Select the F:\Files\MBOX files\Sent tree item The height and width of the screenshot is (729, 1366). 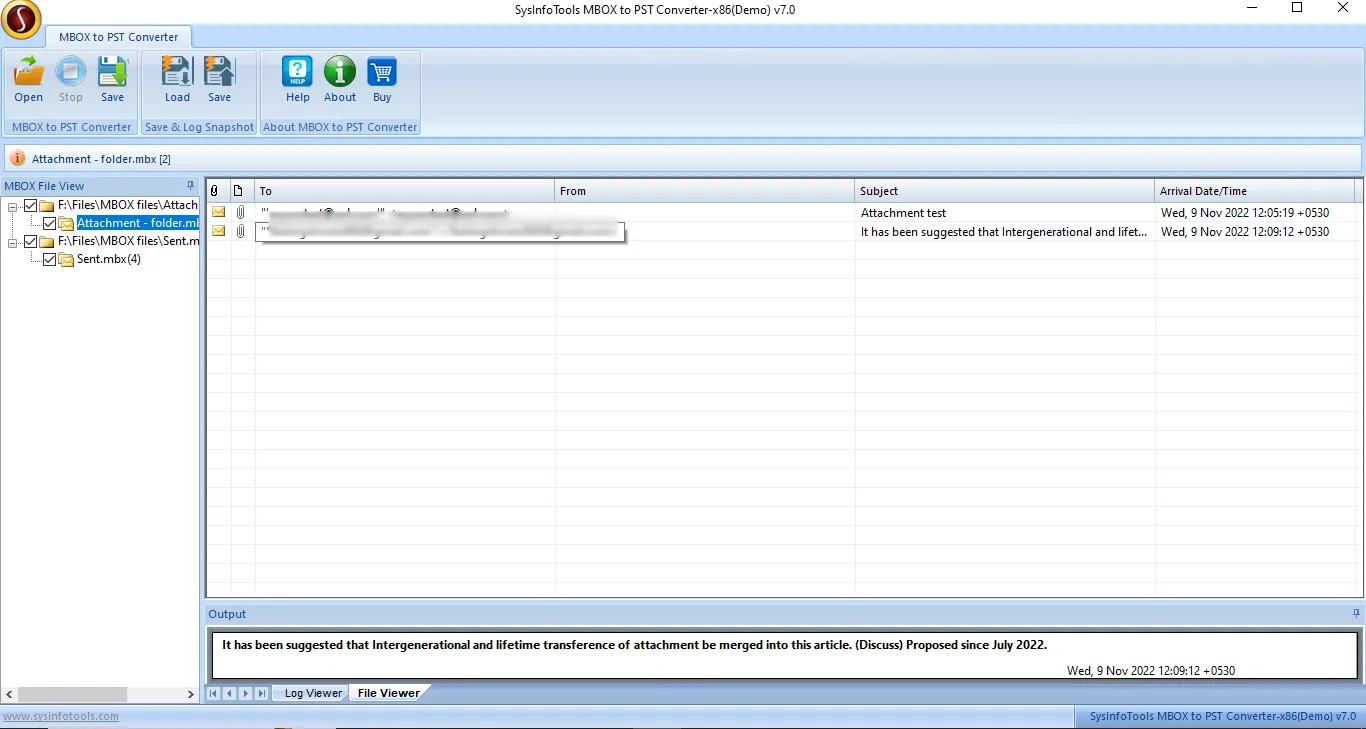[128, 241]
